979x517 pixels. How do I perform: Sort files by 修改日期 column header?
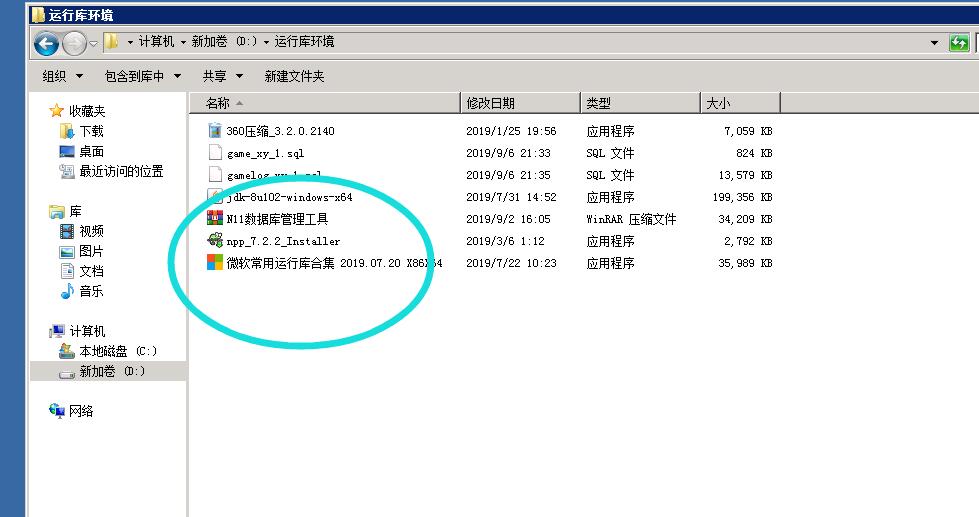490,103
